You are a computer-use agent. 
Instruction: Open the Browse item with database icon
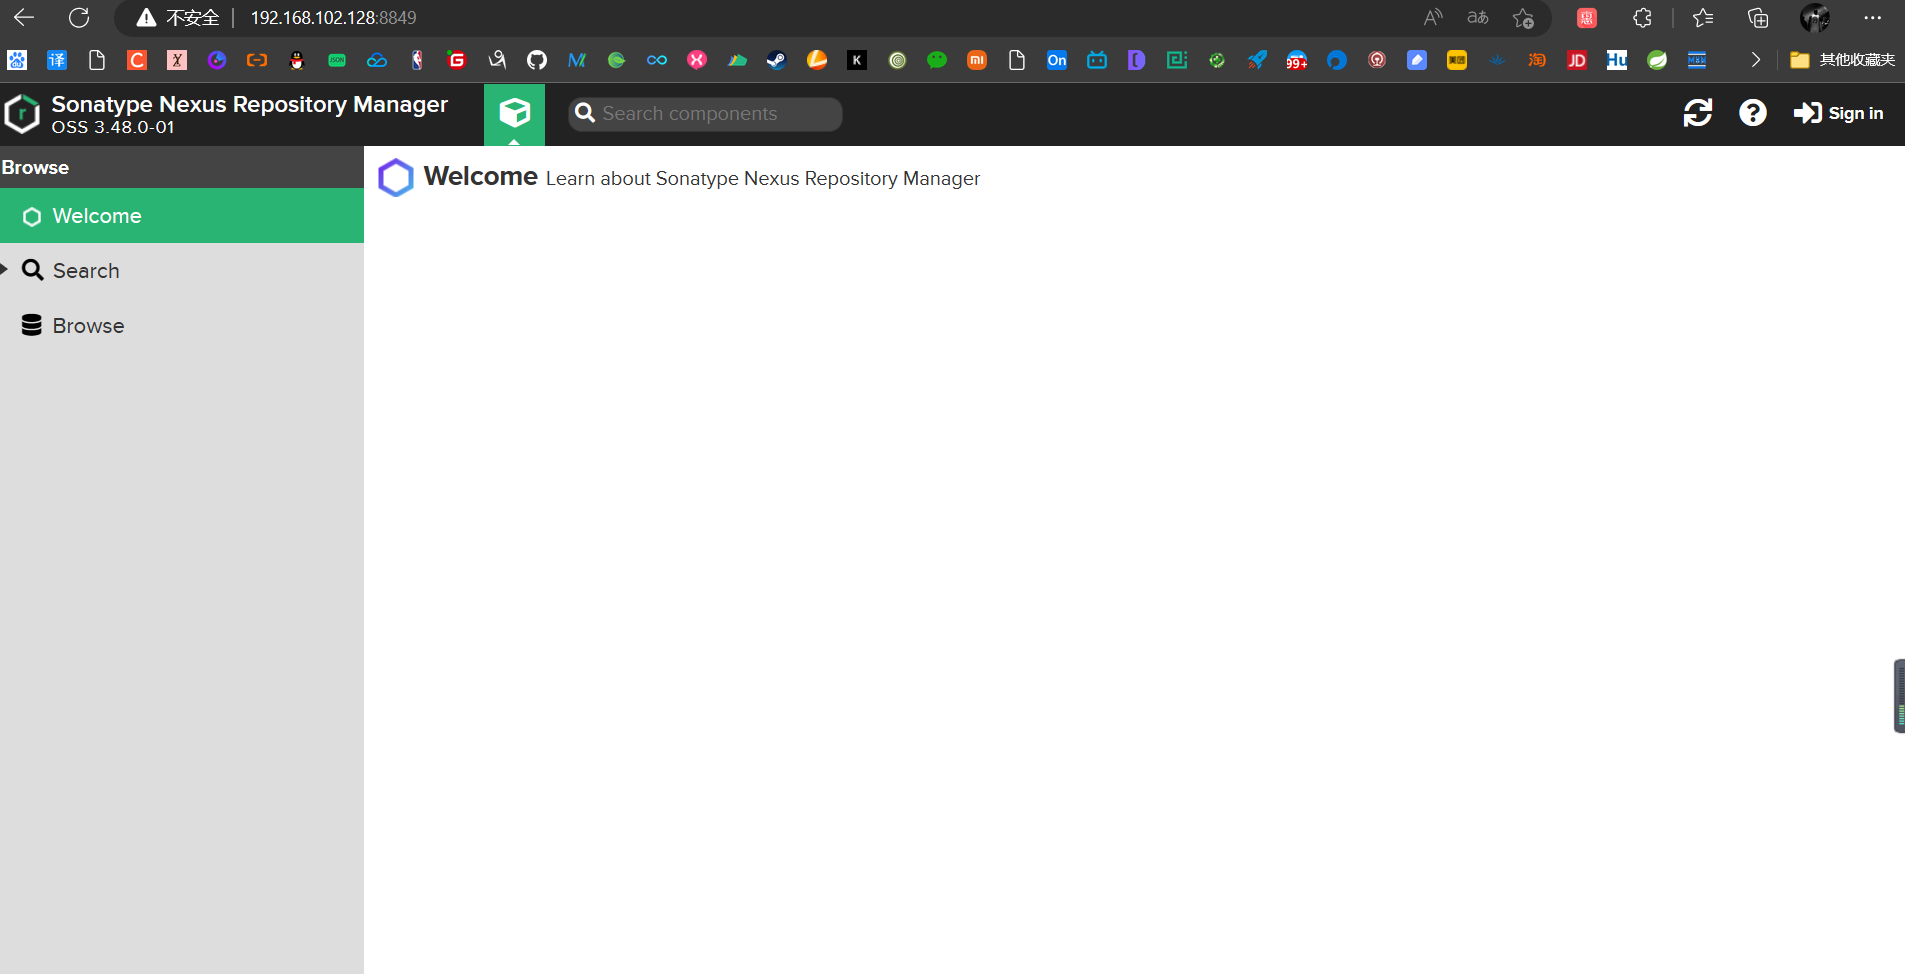click(x=182, y=326)
